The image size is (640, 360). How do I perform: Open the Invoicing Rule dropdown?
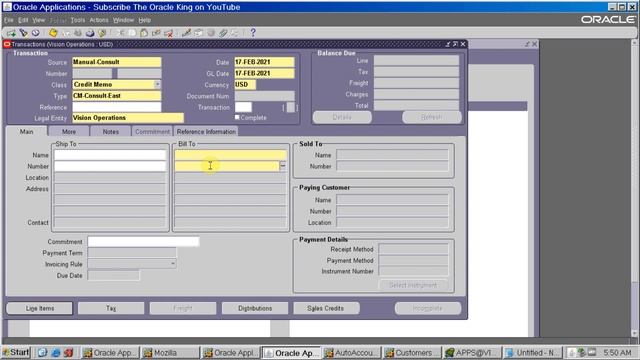173,264
